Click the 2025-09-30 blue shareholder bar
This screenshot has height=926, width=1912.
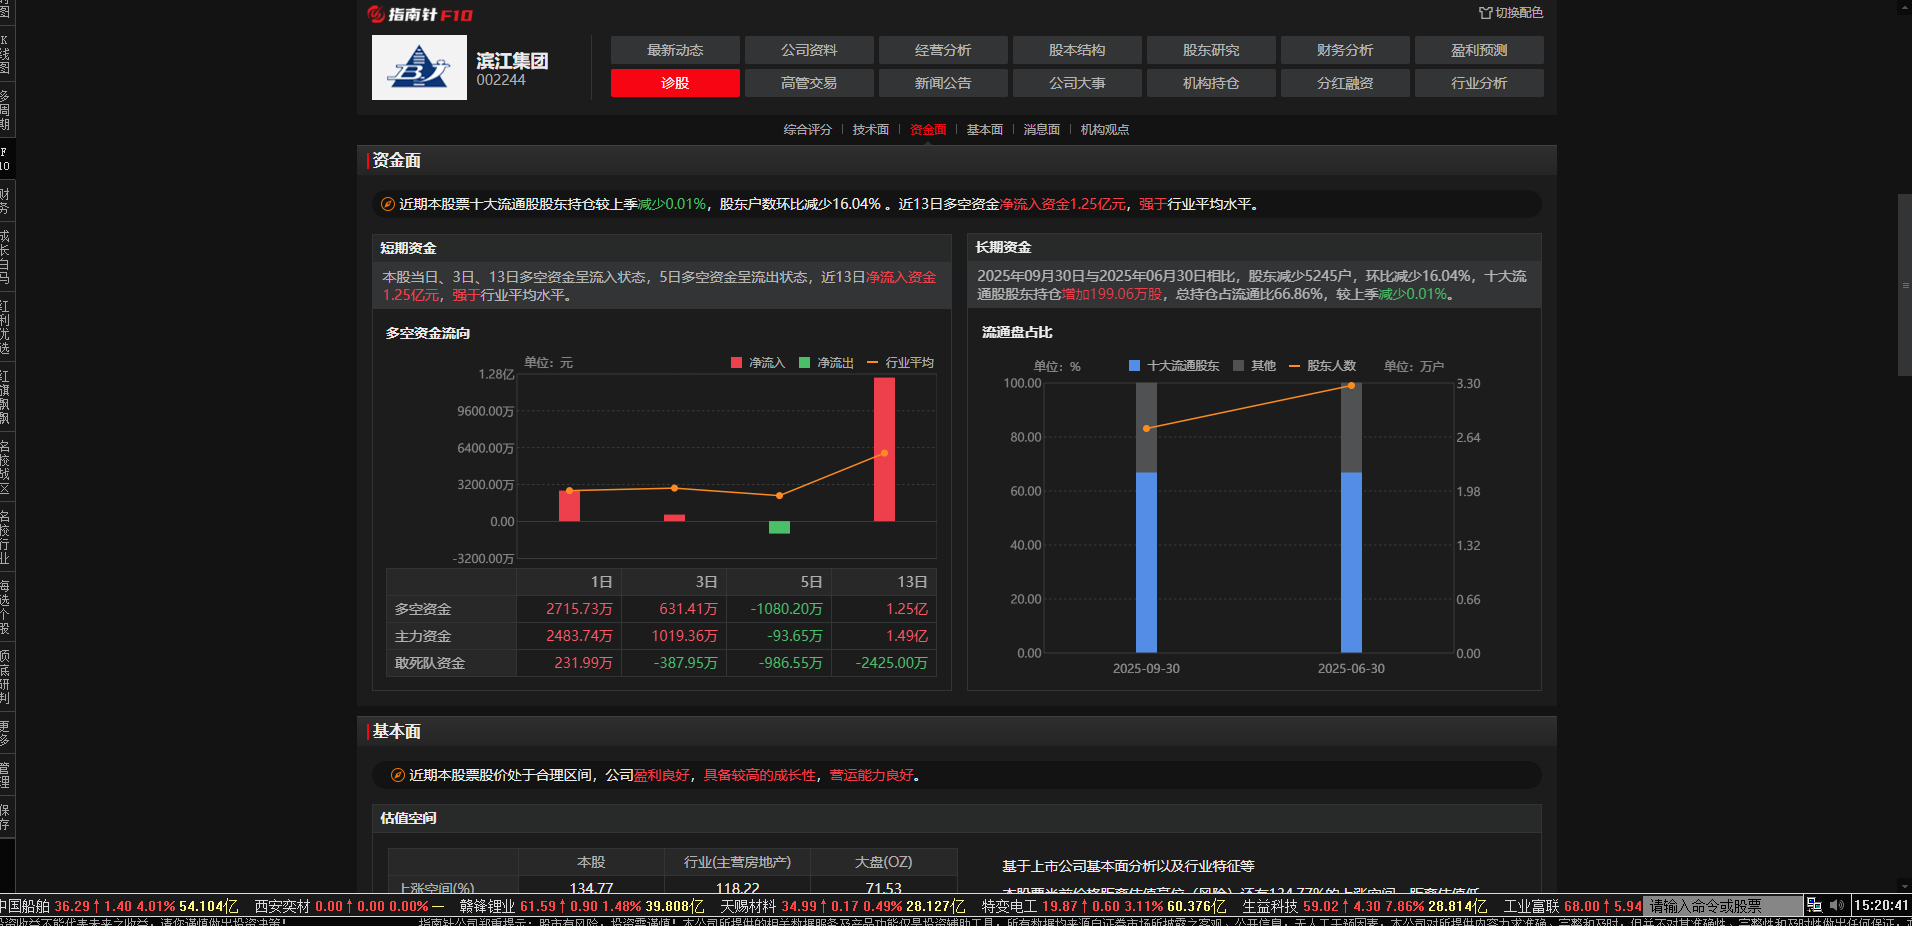1146,562
